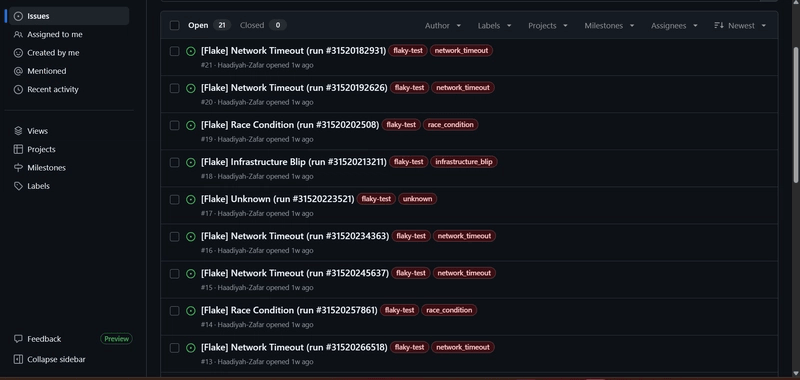This screenshot has height=380, width=800.
Task: Click the page vertical scrollbar
Action: [796, 115]
